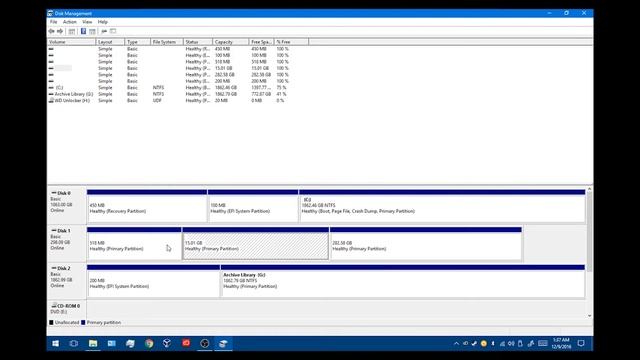This screenshot has height=360, width=640.
Task: Select Archive Library (G:) partition on Disk 2
Action: (403, 281)
